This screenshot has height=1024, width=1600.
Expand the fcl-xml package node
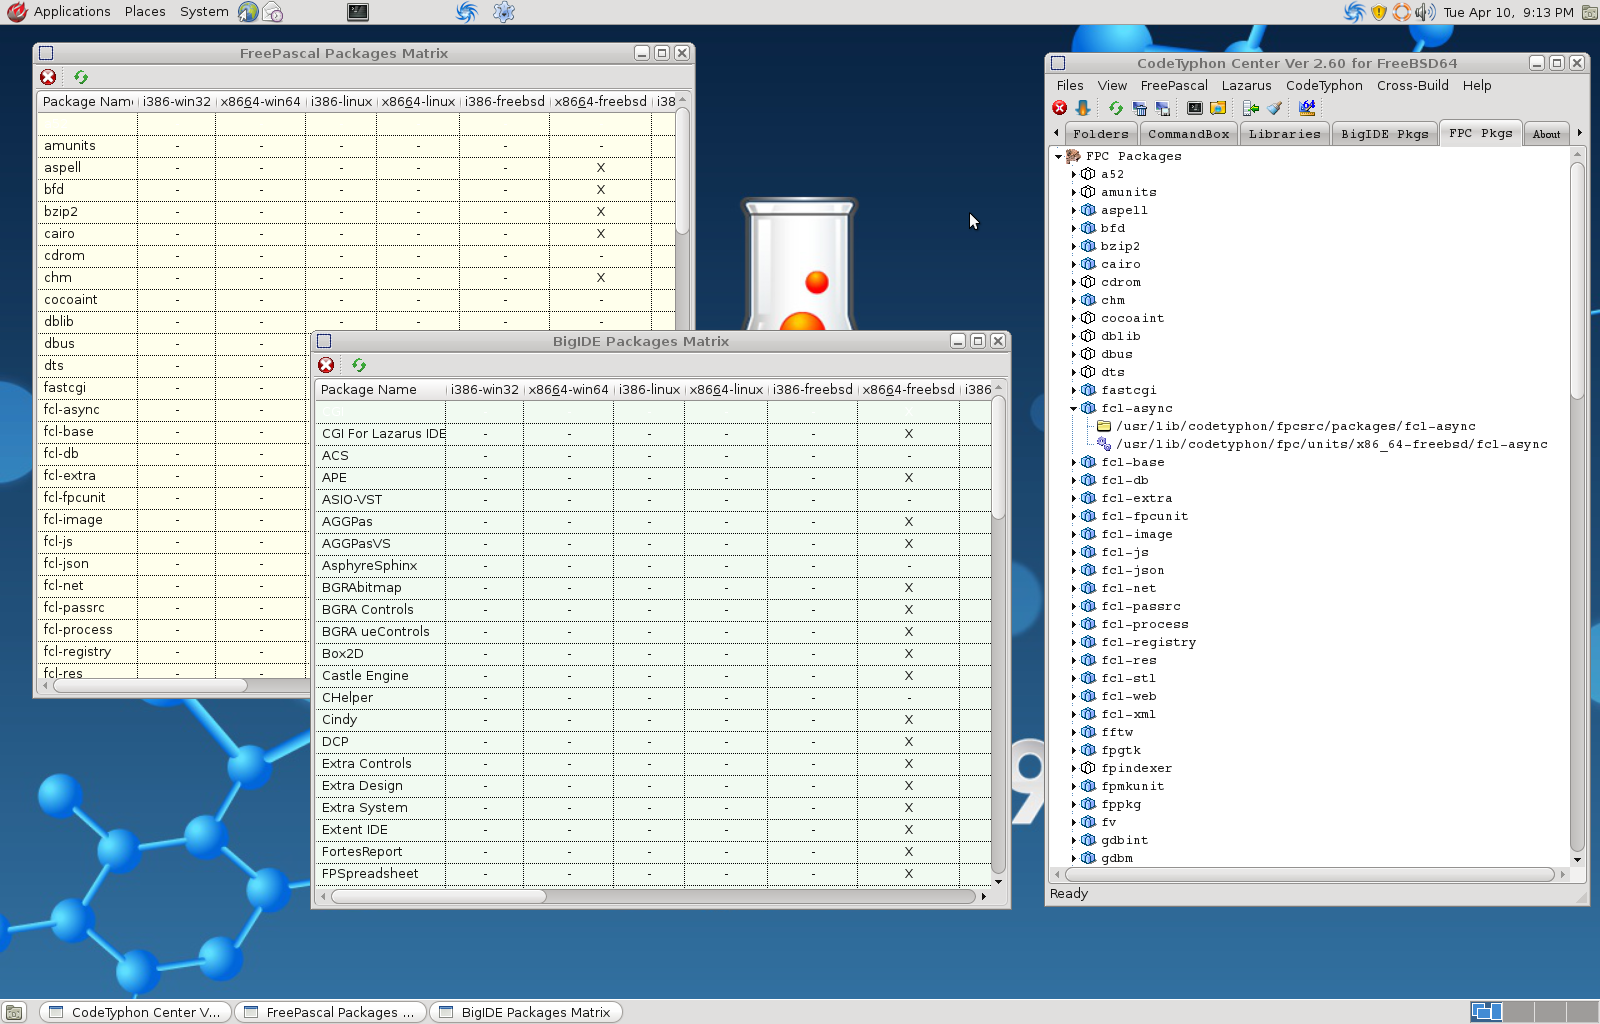(x=1074, y=714)
